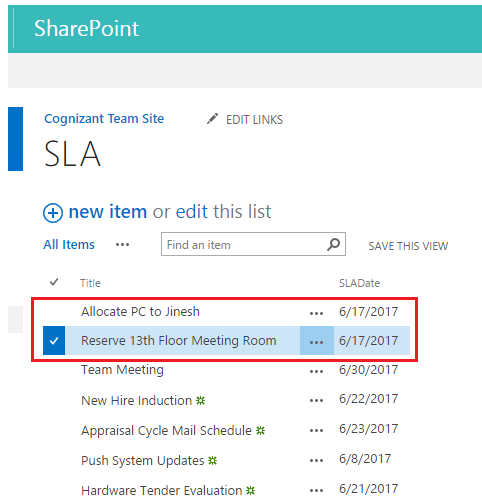Open ellipsis menu for New Hire Induction
Viewport: 482px width, 504px height.
(x=316, y=400)
